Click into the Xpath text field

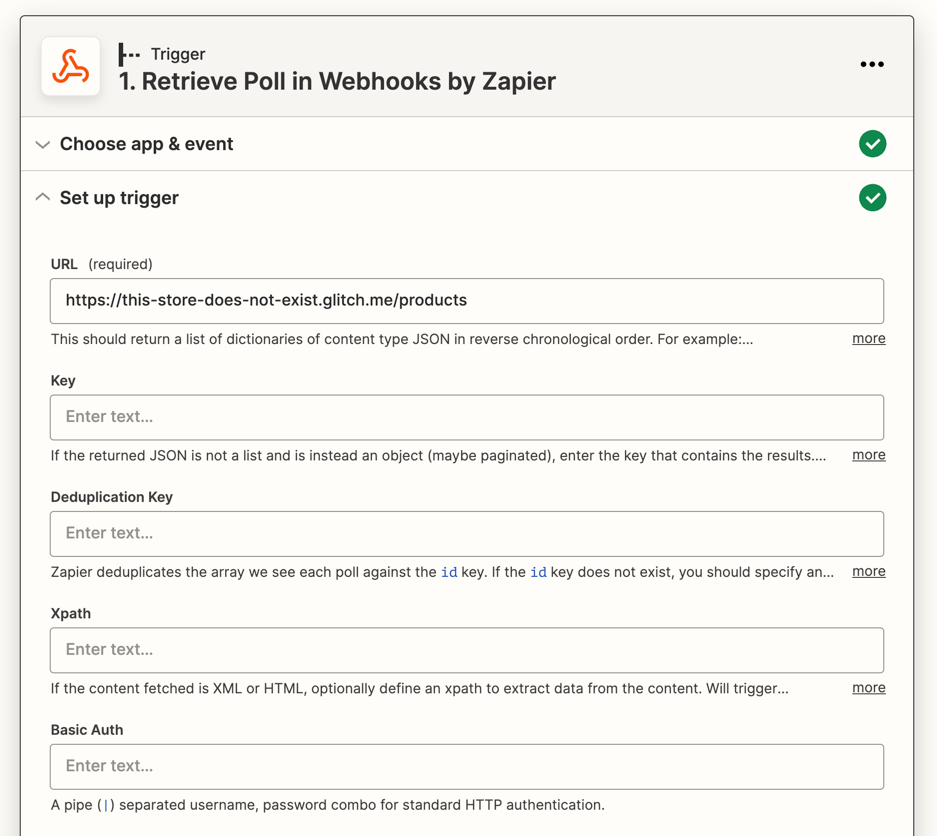467,650
